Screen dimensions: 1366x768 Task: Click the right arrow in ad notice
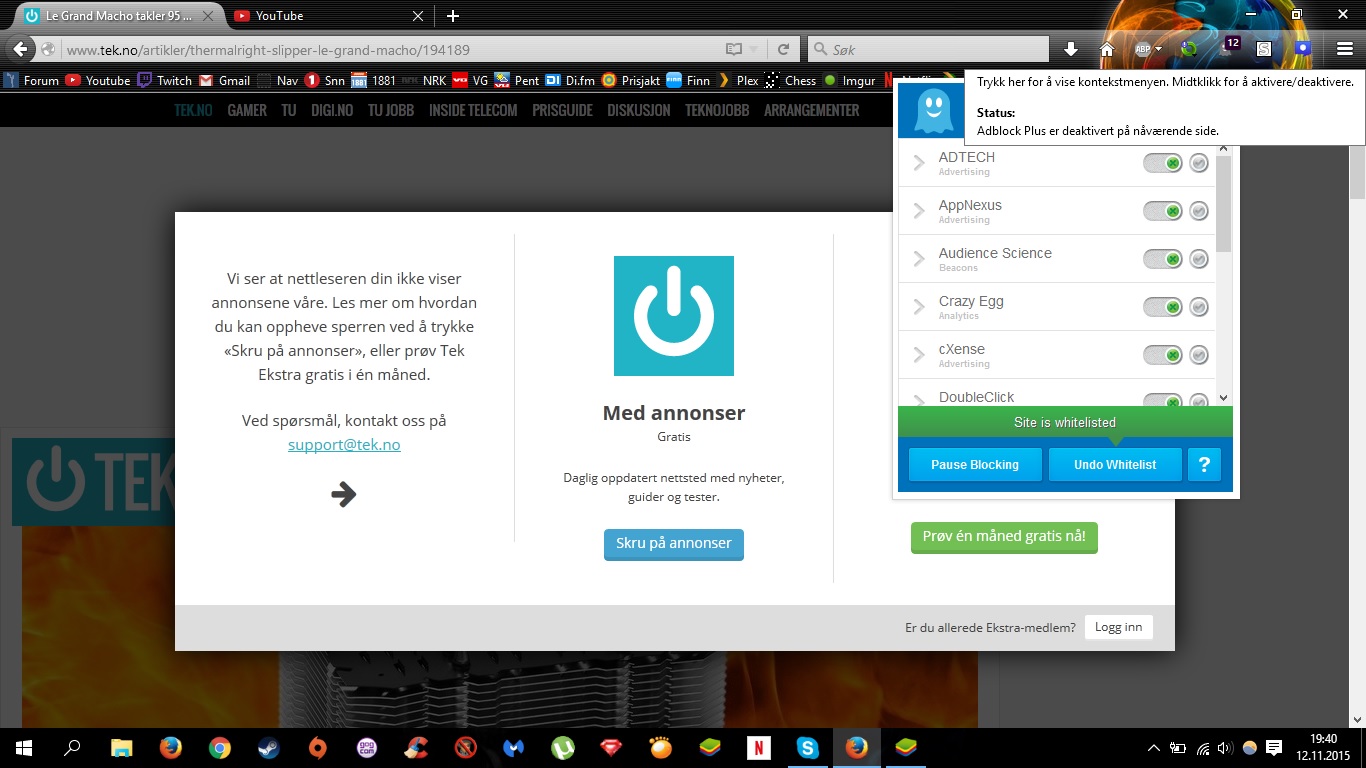tap(344, 494)
